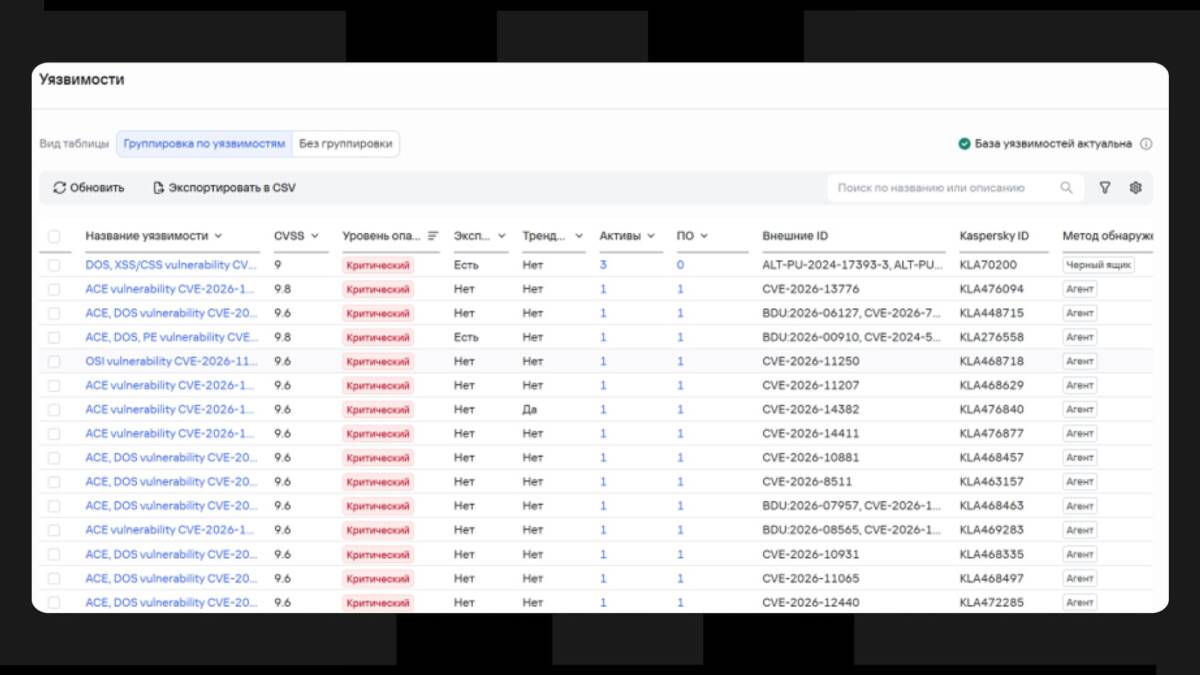
Task: Check the row with KLA70200
Action: (54, 265)
